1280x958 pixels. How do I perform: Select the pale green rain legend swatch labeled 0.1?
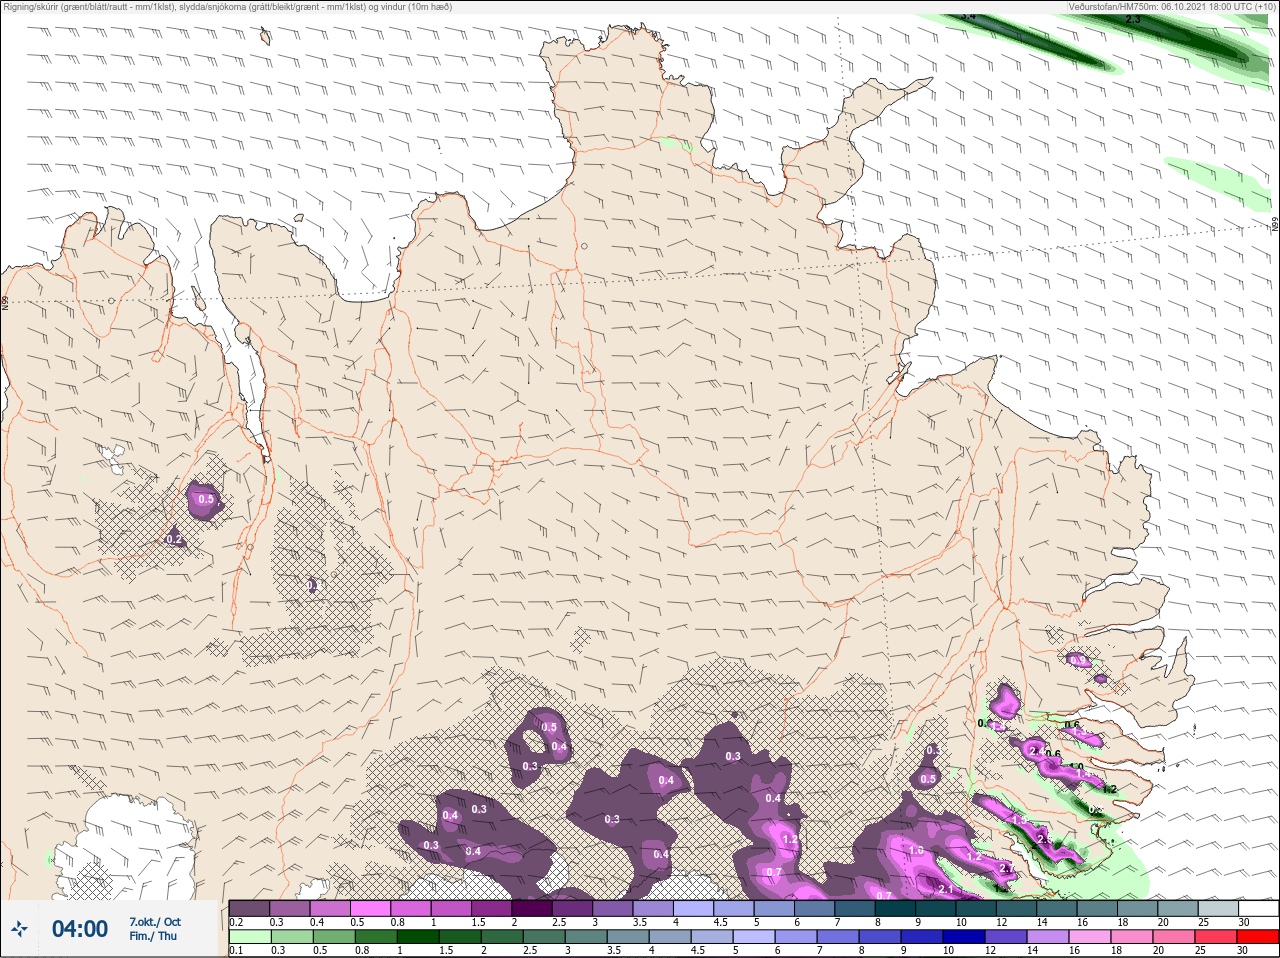[250, 937]
